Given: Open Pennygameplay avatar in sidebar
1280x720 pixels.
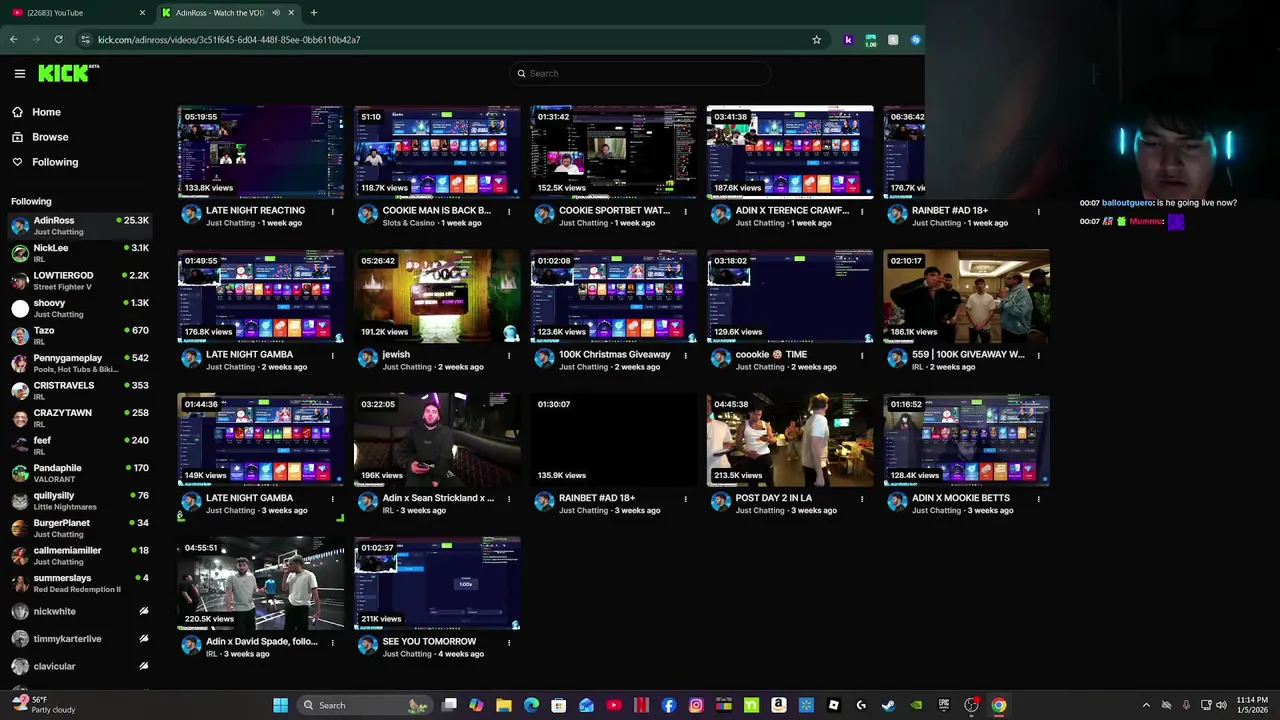Looking at the screenshot, I should [x=20, y=363].
